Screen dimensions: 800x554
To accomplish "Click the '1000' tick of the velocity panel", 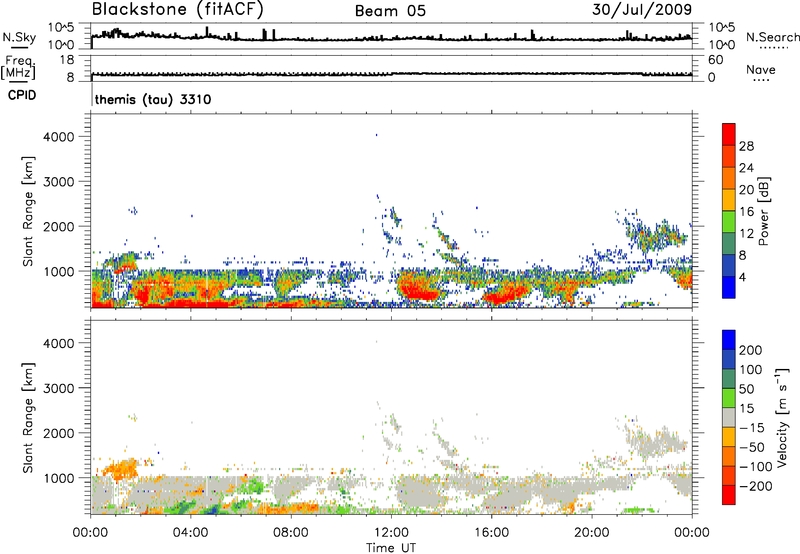I will coord(59,478).
